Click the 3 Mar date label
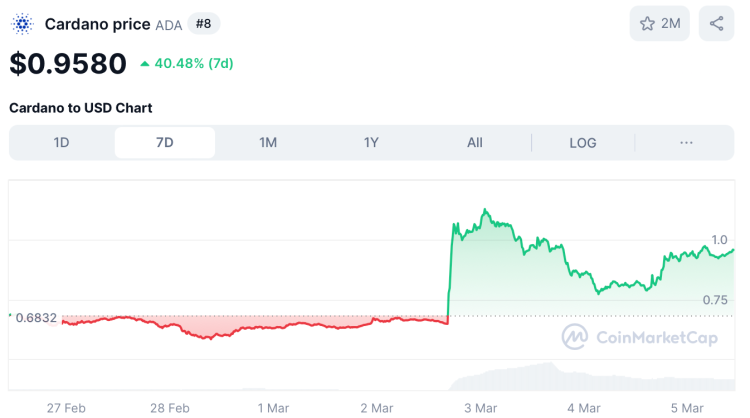 pyautogui.click(x=481, y=408)
